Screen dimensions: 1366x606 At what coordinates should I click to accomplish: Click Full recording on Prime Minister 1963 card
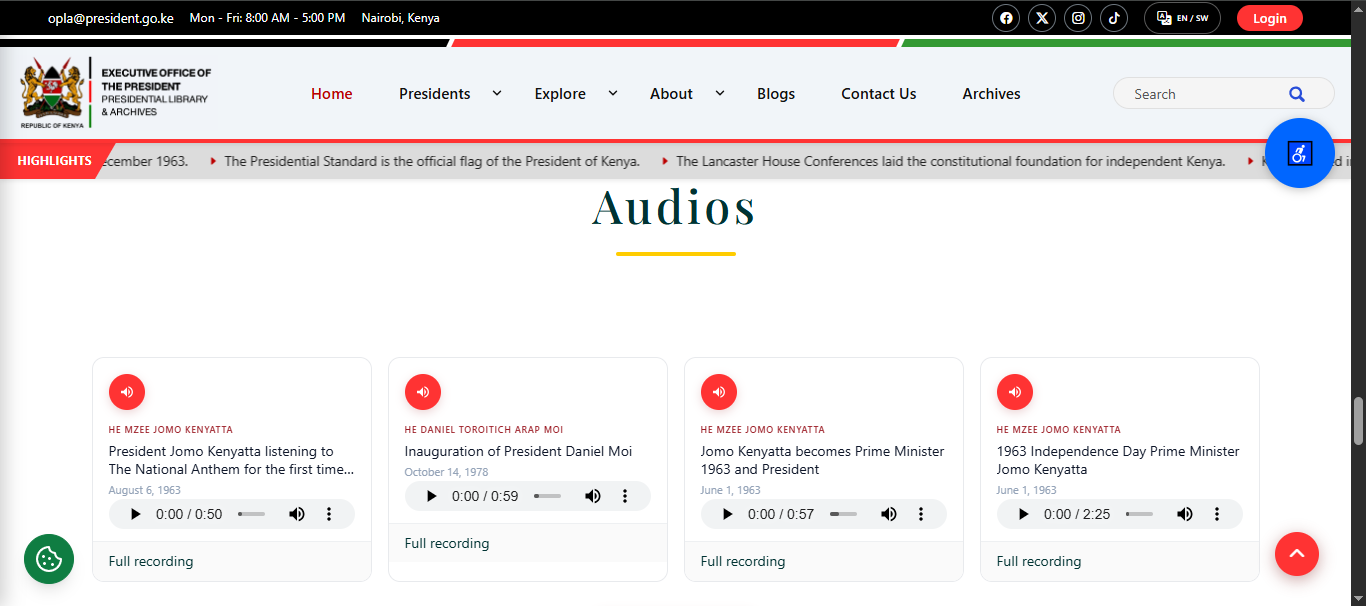[743, 561]
